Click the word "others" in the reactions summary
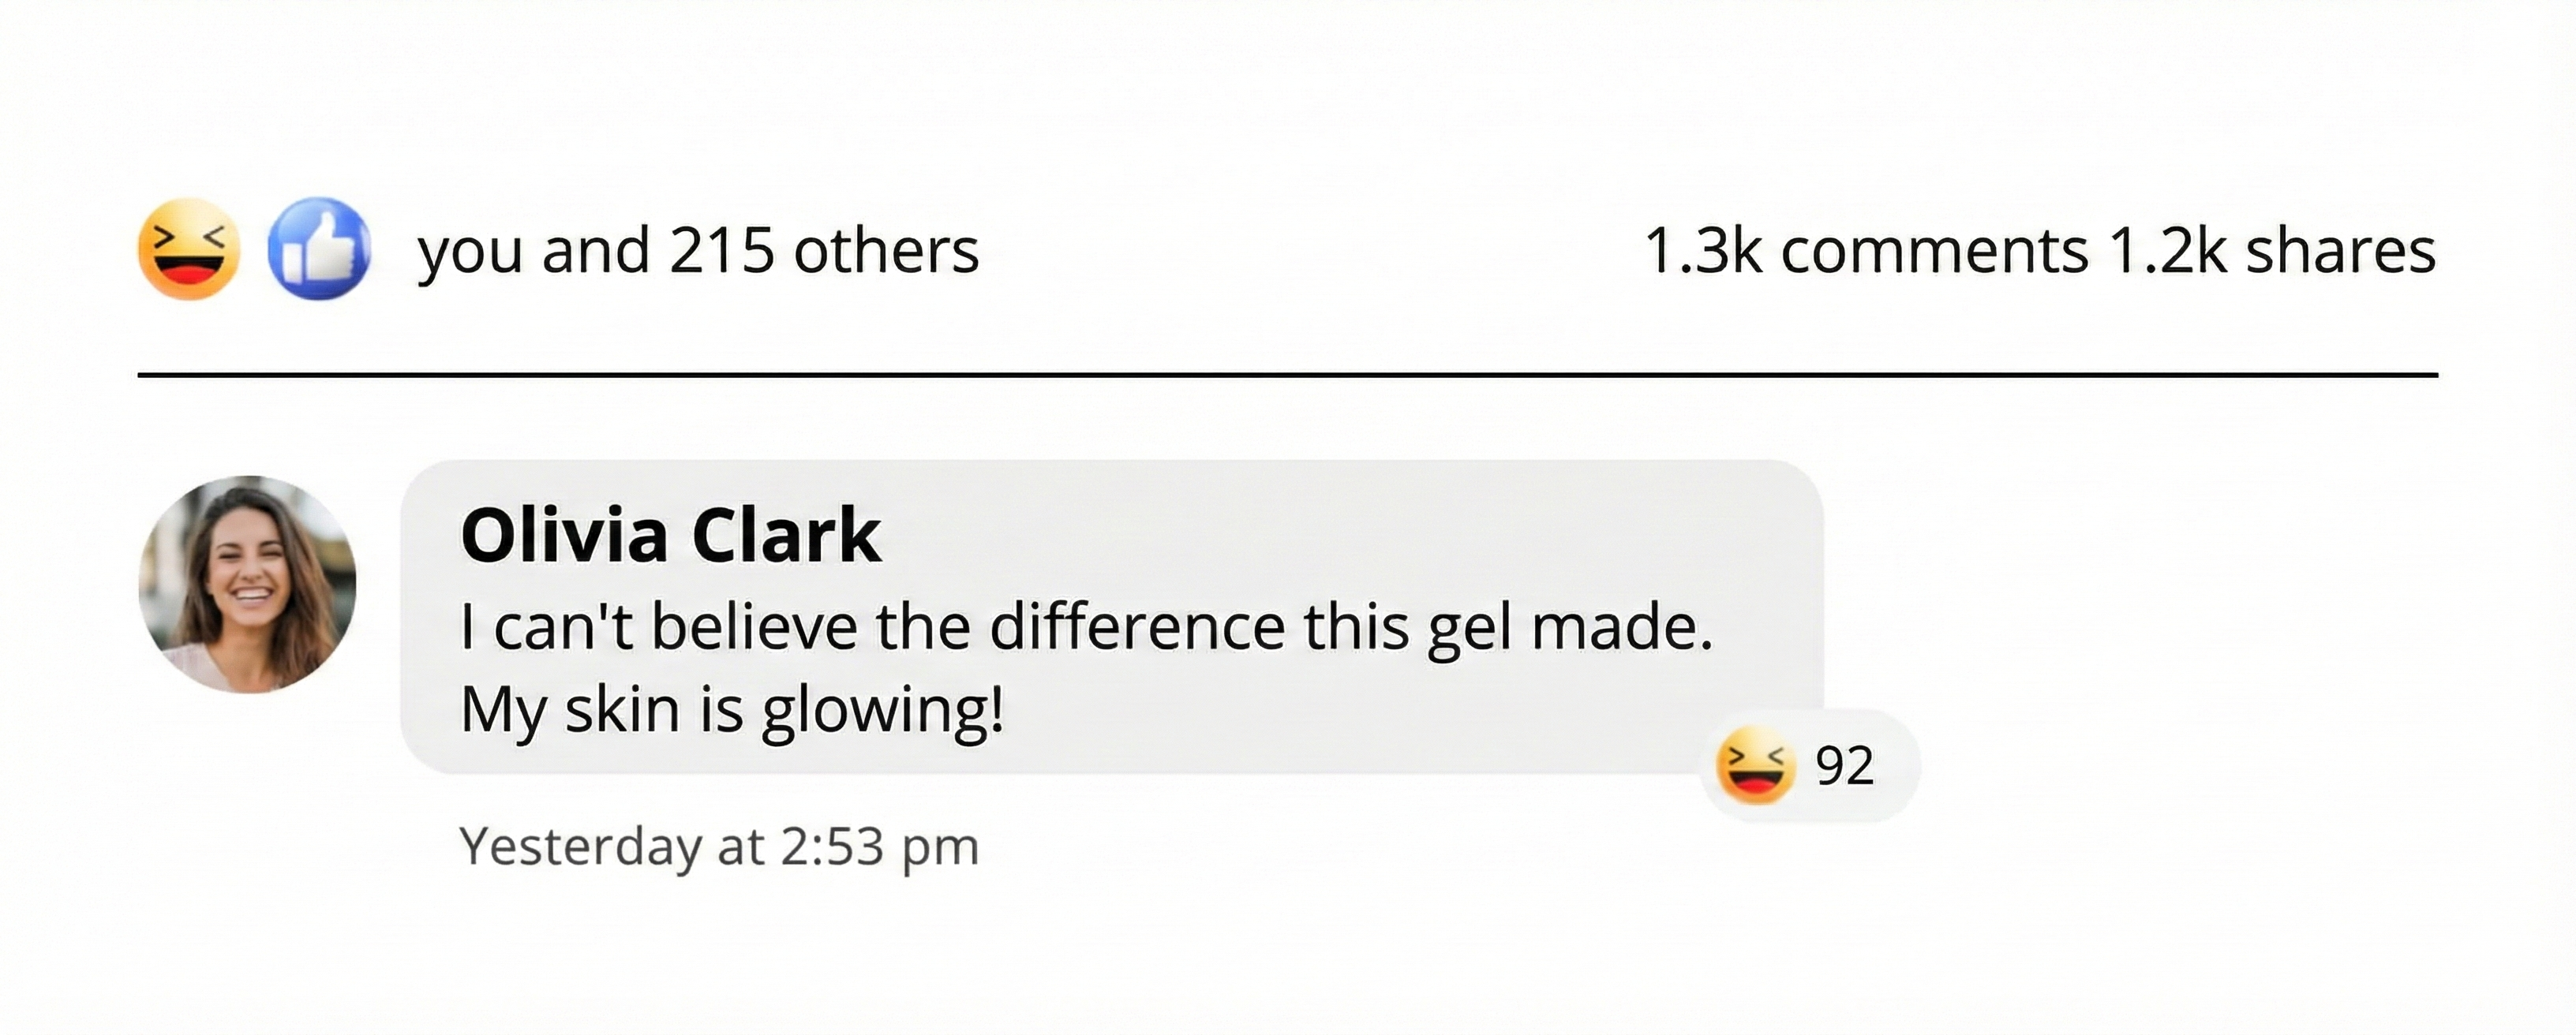This screenshot has height=1035, width=2576. pos(886,251)
